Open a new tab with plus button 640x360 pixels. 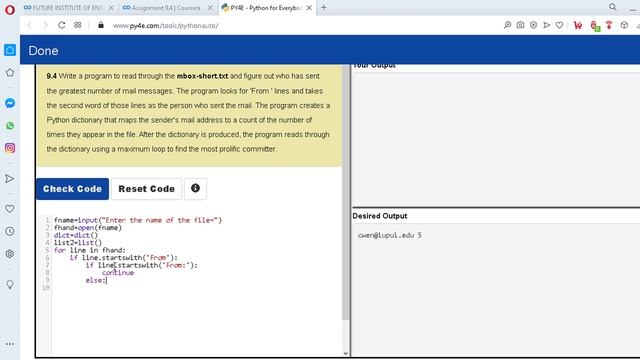click(x=324, y=7)
